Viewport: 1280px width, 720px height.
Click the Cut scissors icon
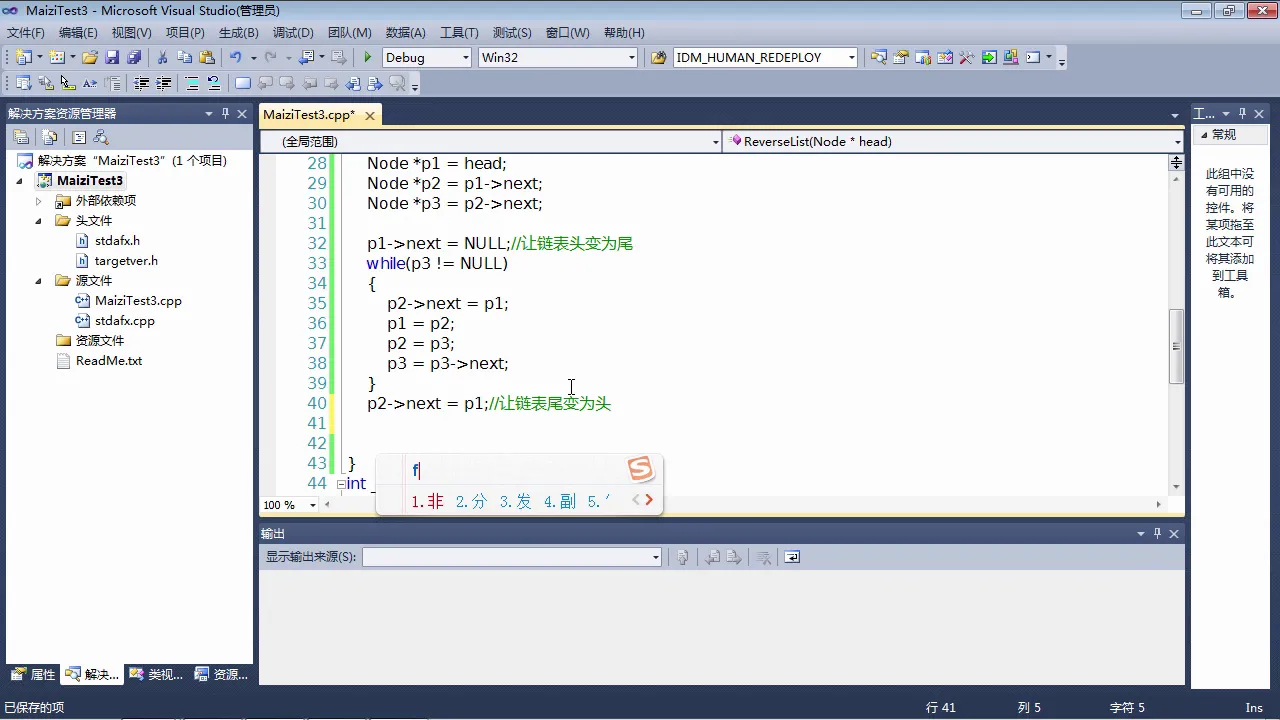pyautogui.click(x=162, y=57)
